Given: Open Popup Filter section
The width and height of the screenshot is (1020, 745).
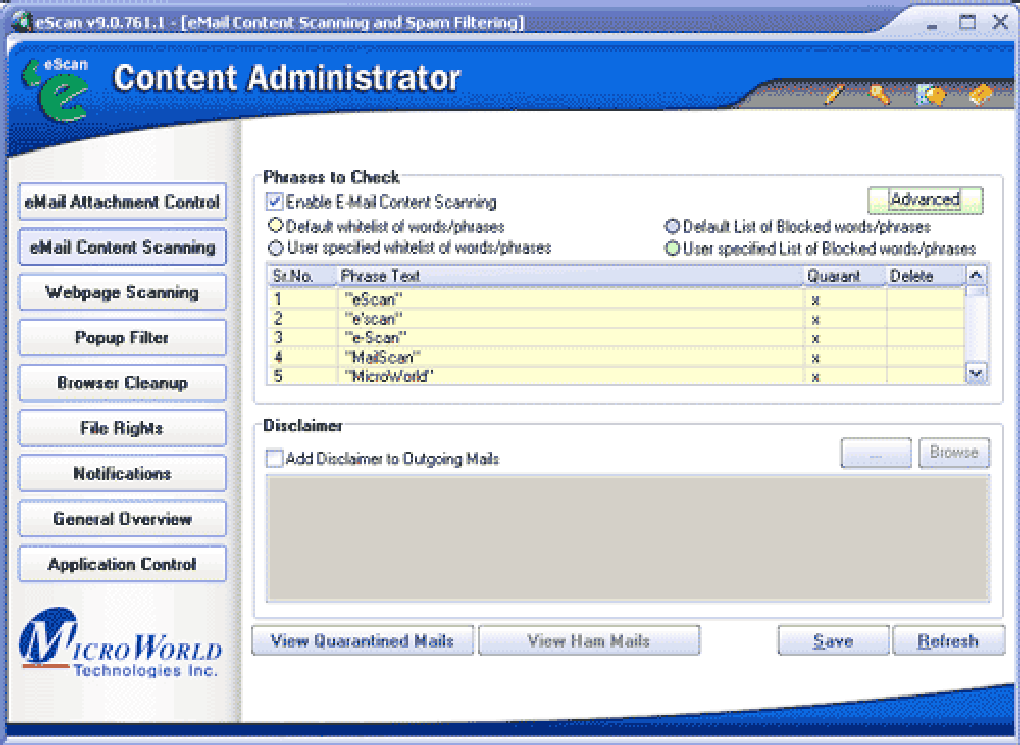Looking at the screenshot, I should pyautogui.click(x=122, y=338).
